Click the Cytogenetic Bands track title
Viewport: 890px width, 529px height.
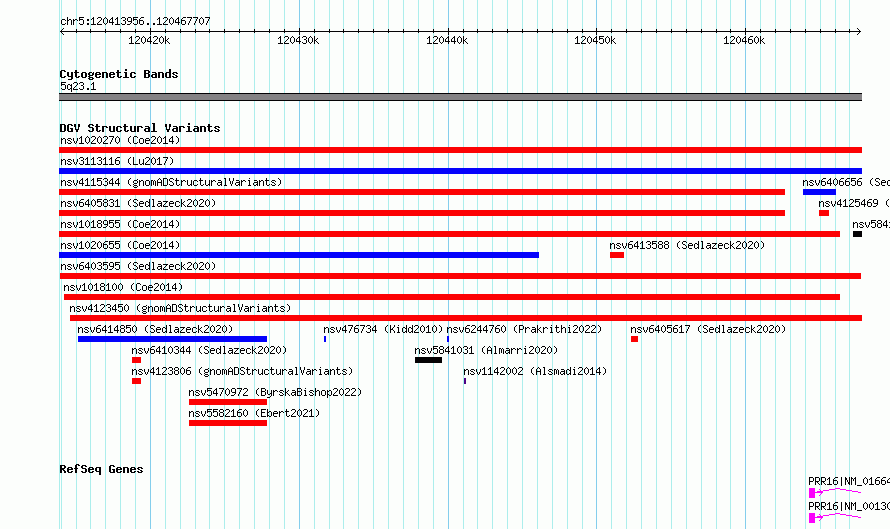(119, 74)
